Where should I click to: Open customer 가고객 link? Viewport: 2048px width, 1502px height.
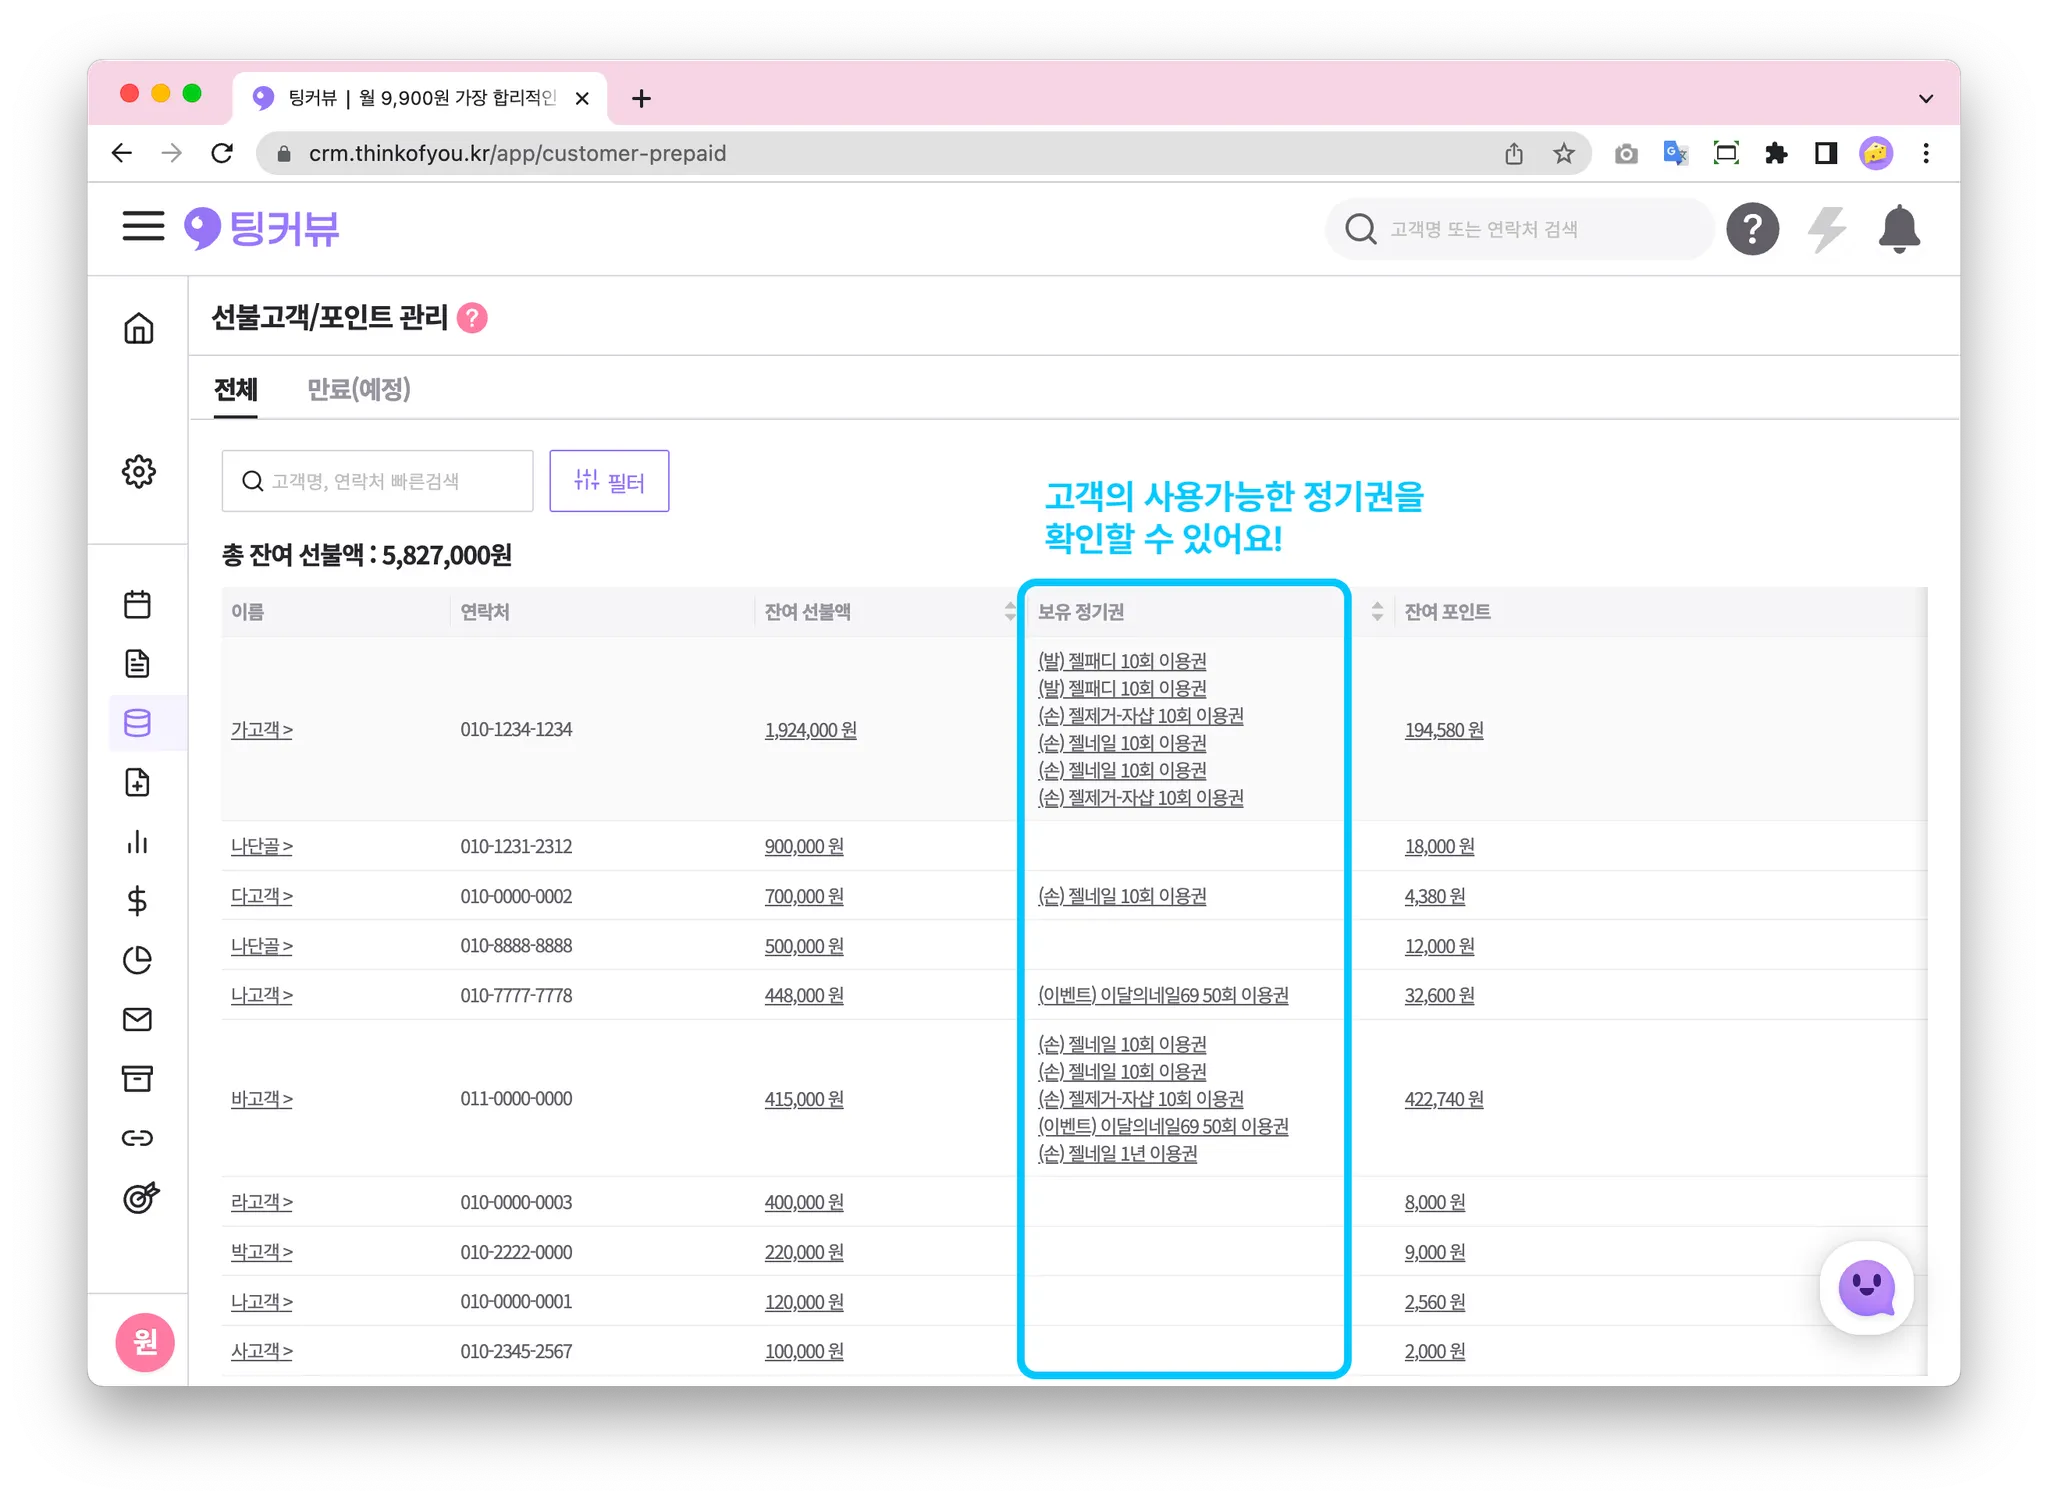[261, 730]
